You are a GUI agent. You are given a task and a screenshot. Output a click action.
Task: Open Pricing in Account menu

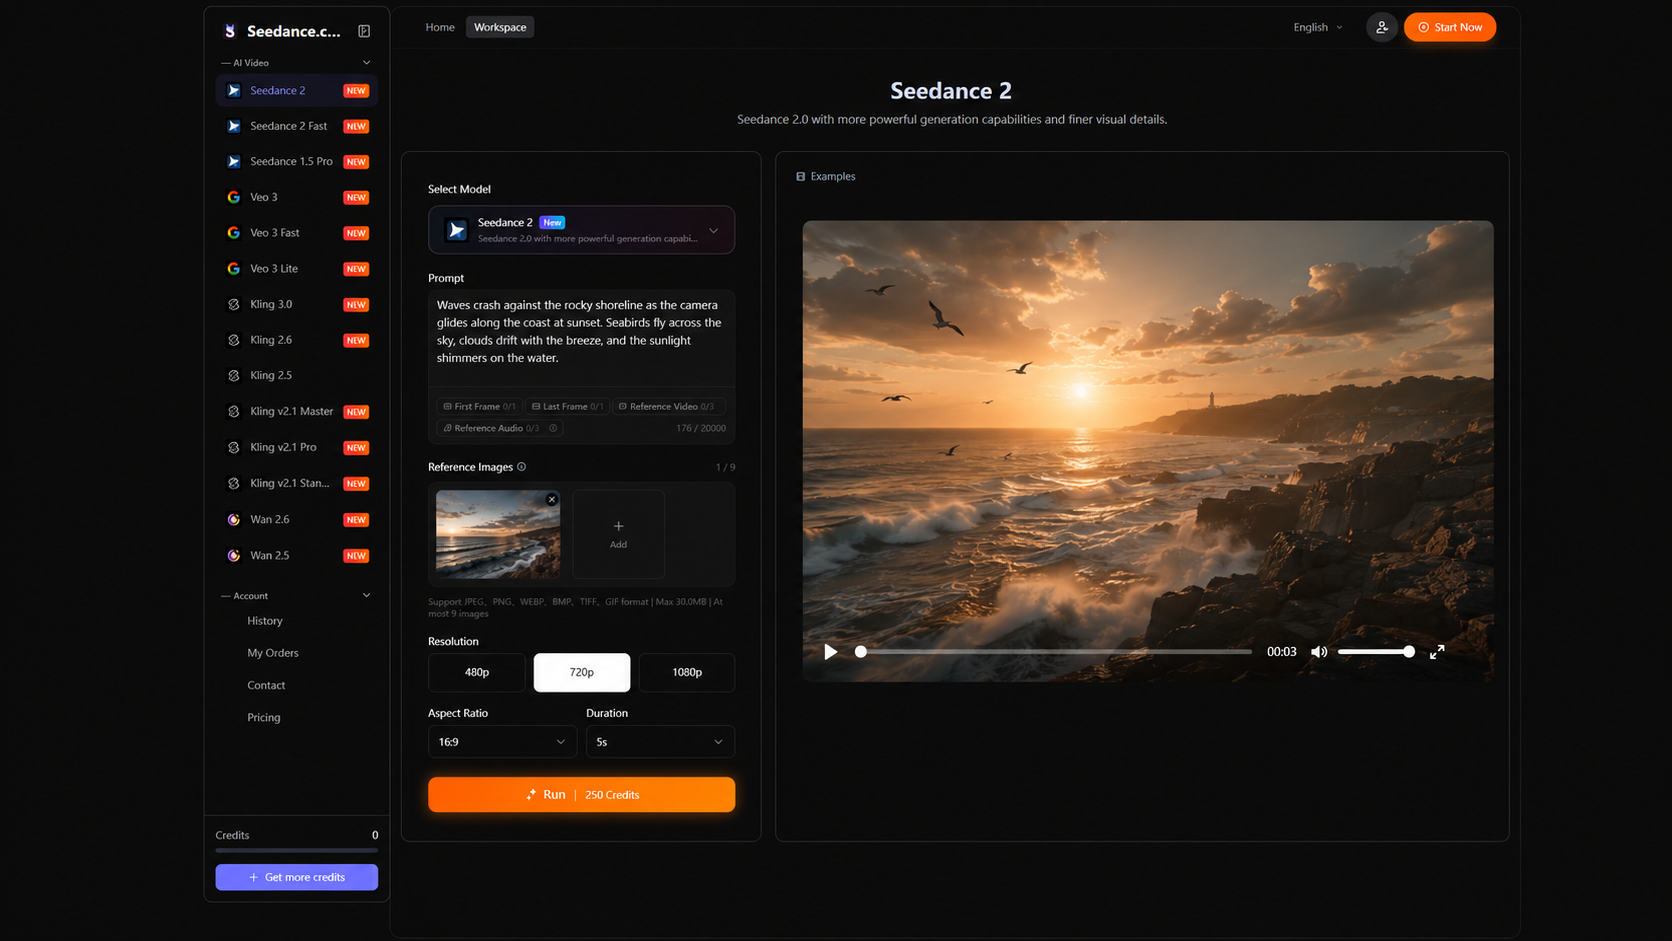click(264, 717)
